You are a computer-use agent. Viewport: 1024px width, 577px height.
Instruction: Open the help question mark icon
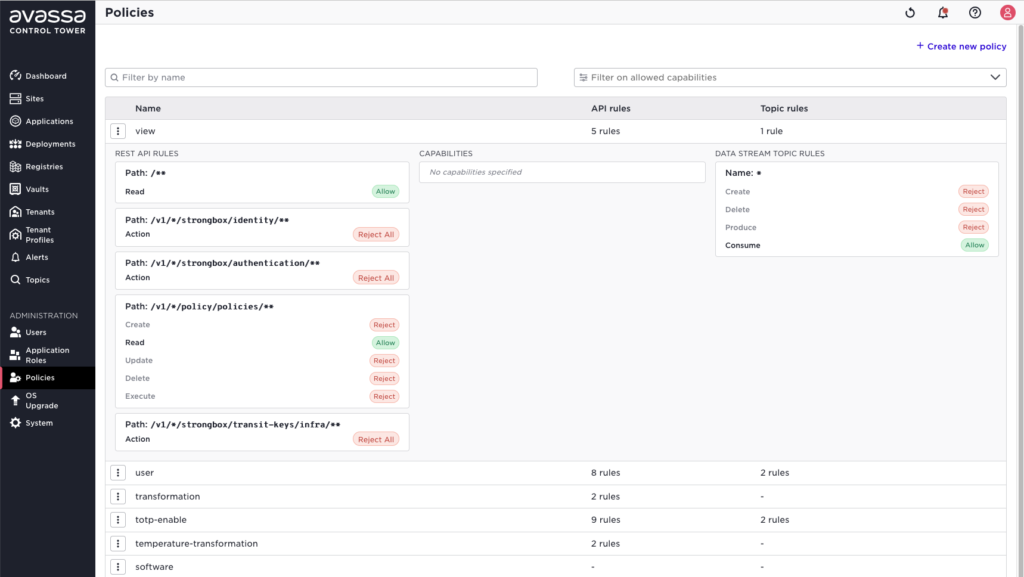pyautogui.click(x=974, y=13)
